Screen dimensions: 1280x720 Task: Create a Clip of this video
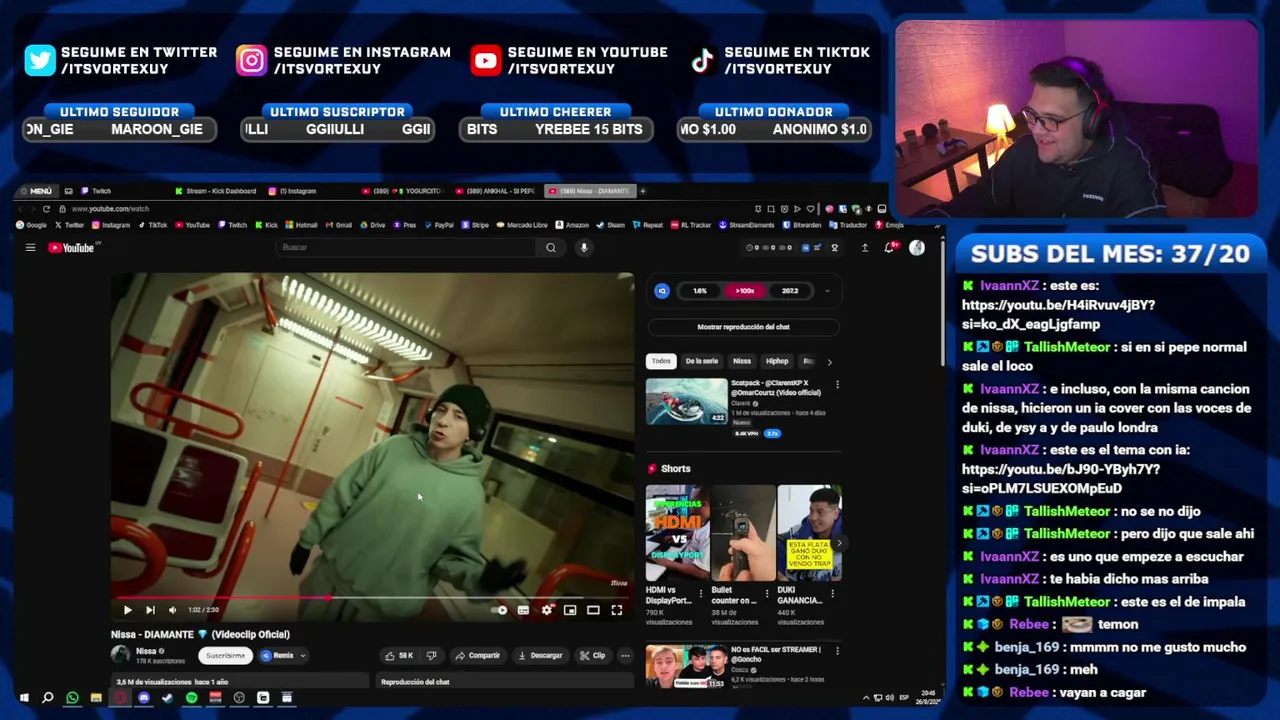[593, 656]
